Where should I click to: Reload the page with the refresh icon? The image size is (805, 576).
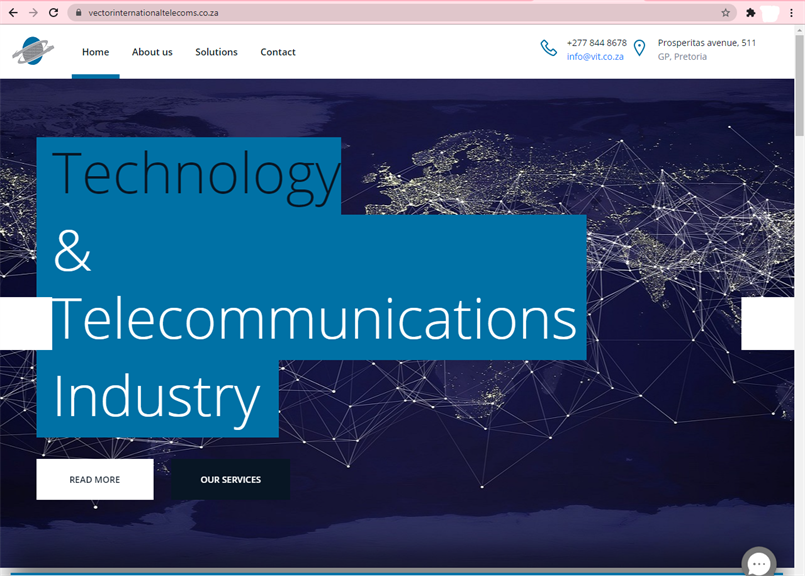[x=53, y=12]
